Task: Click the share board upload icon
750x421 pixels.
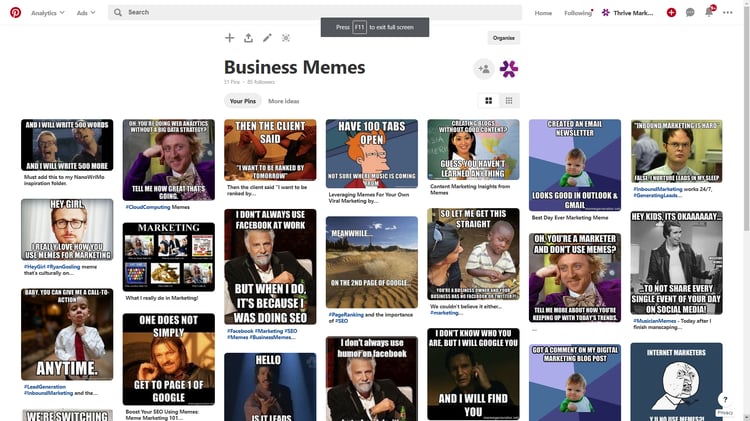Action: (248, 38)
